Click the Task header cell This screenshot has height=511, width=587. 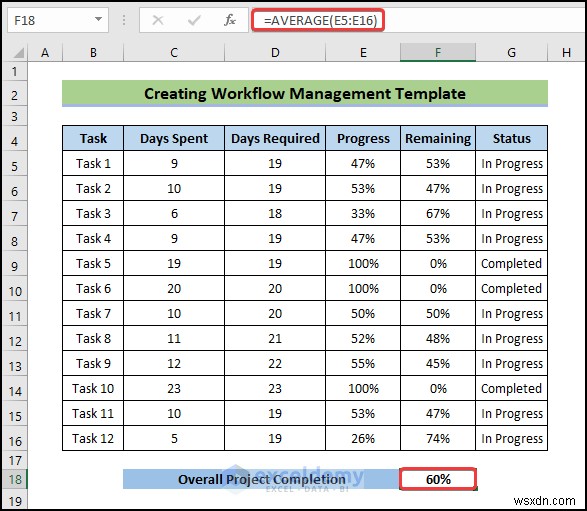[x=93, y=139]
